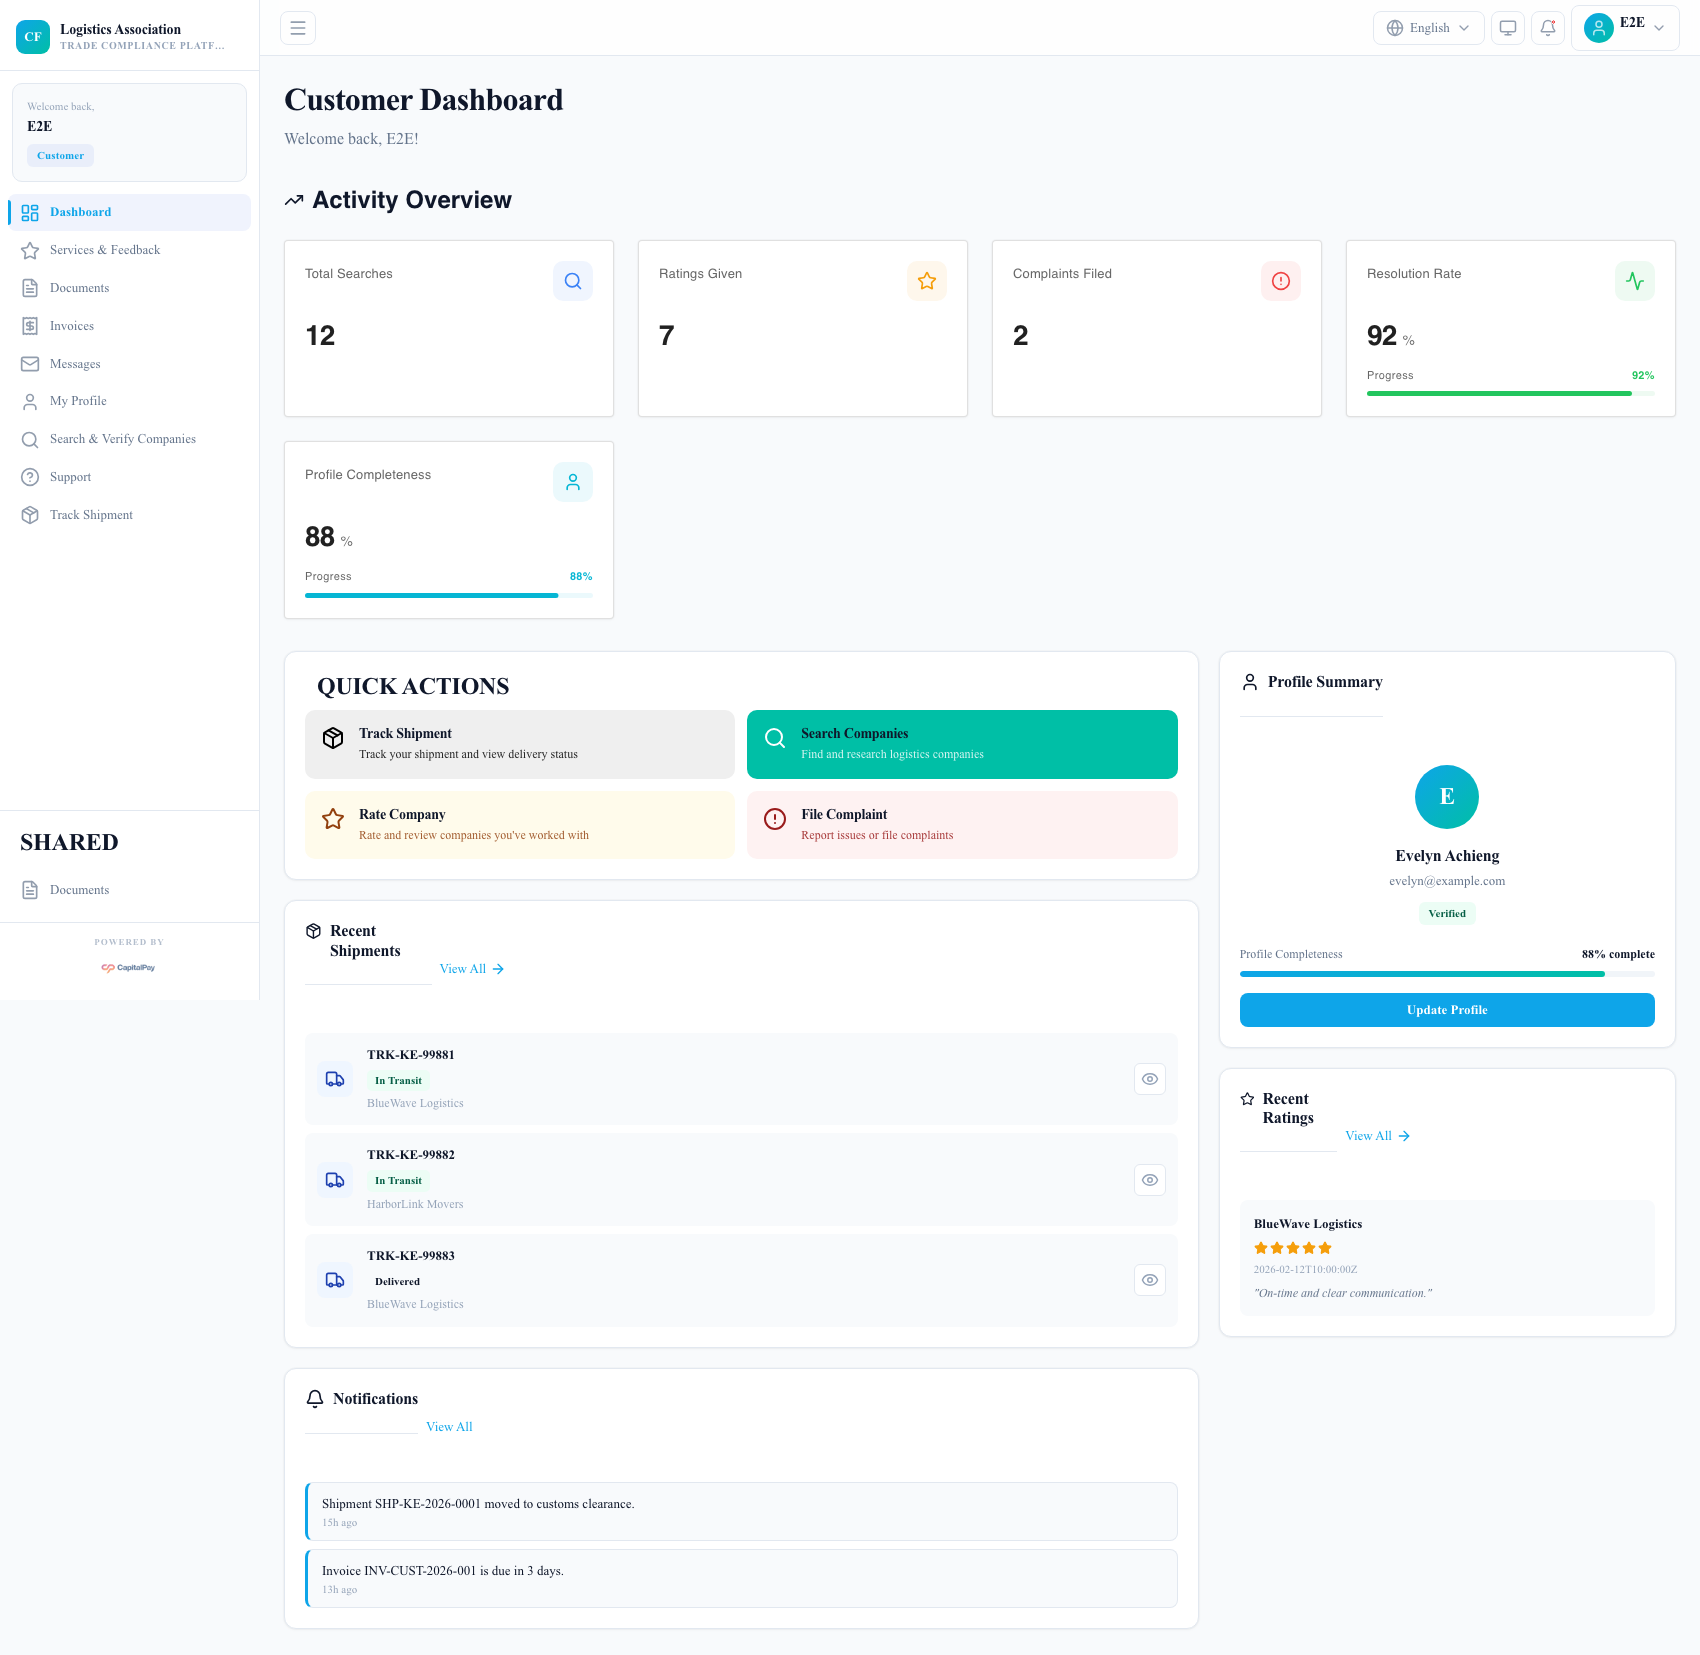1700x1655 pixels.
Task: Click the Complaints Filed alert icon
Action: pyautogui.click(x=1281, y=281)
